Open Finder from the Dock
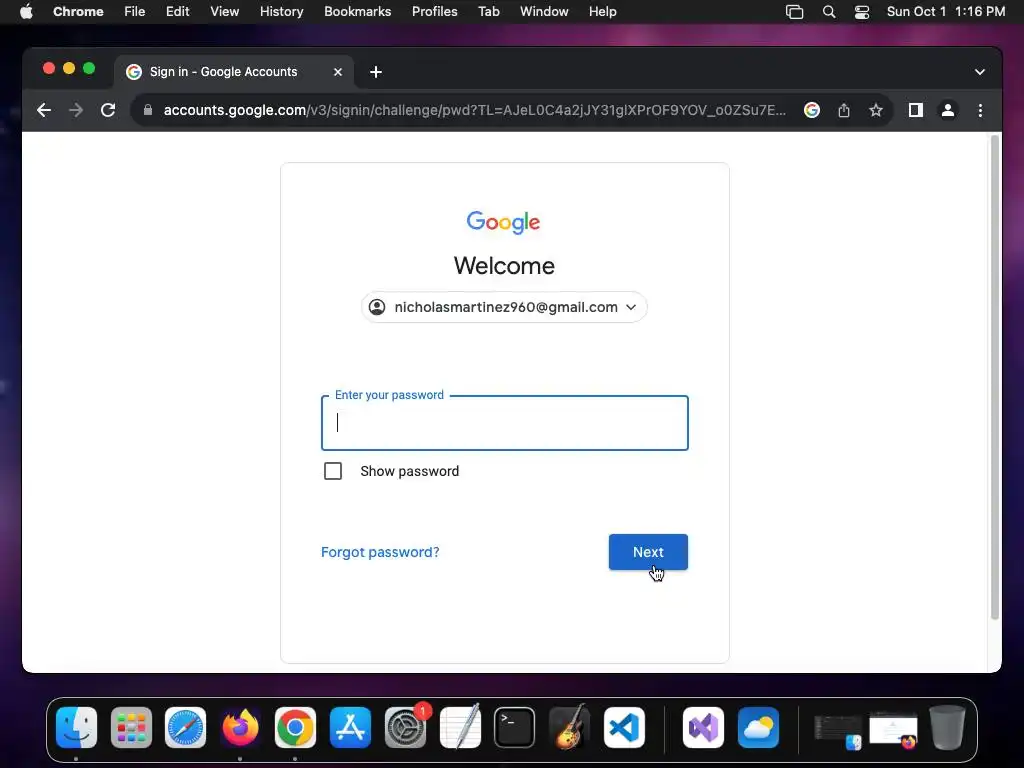1024x768 pixels. click(x=76, y=728)
